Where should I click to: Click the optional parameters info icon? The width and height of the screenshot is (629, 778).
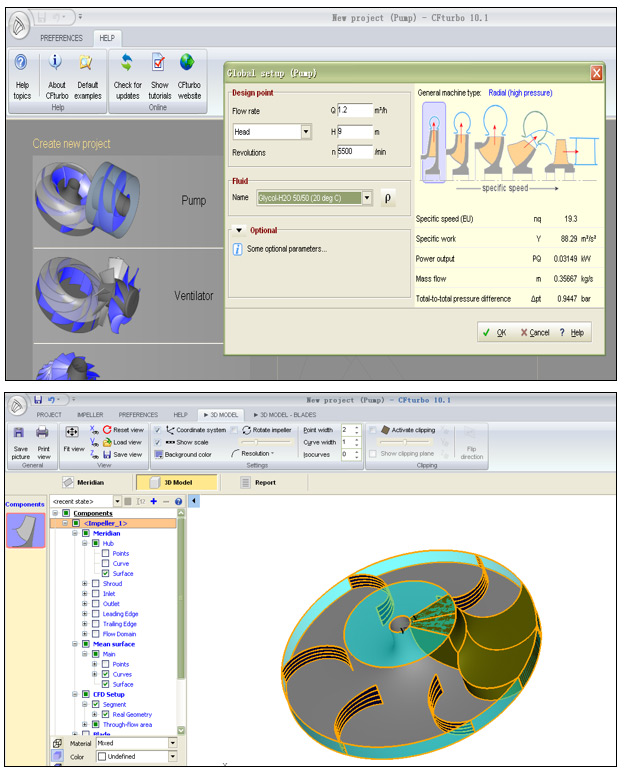pyautogui.click(x=238, y=249)
